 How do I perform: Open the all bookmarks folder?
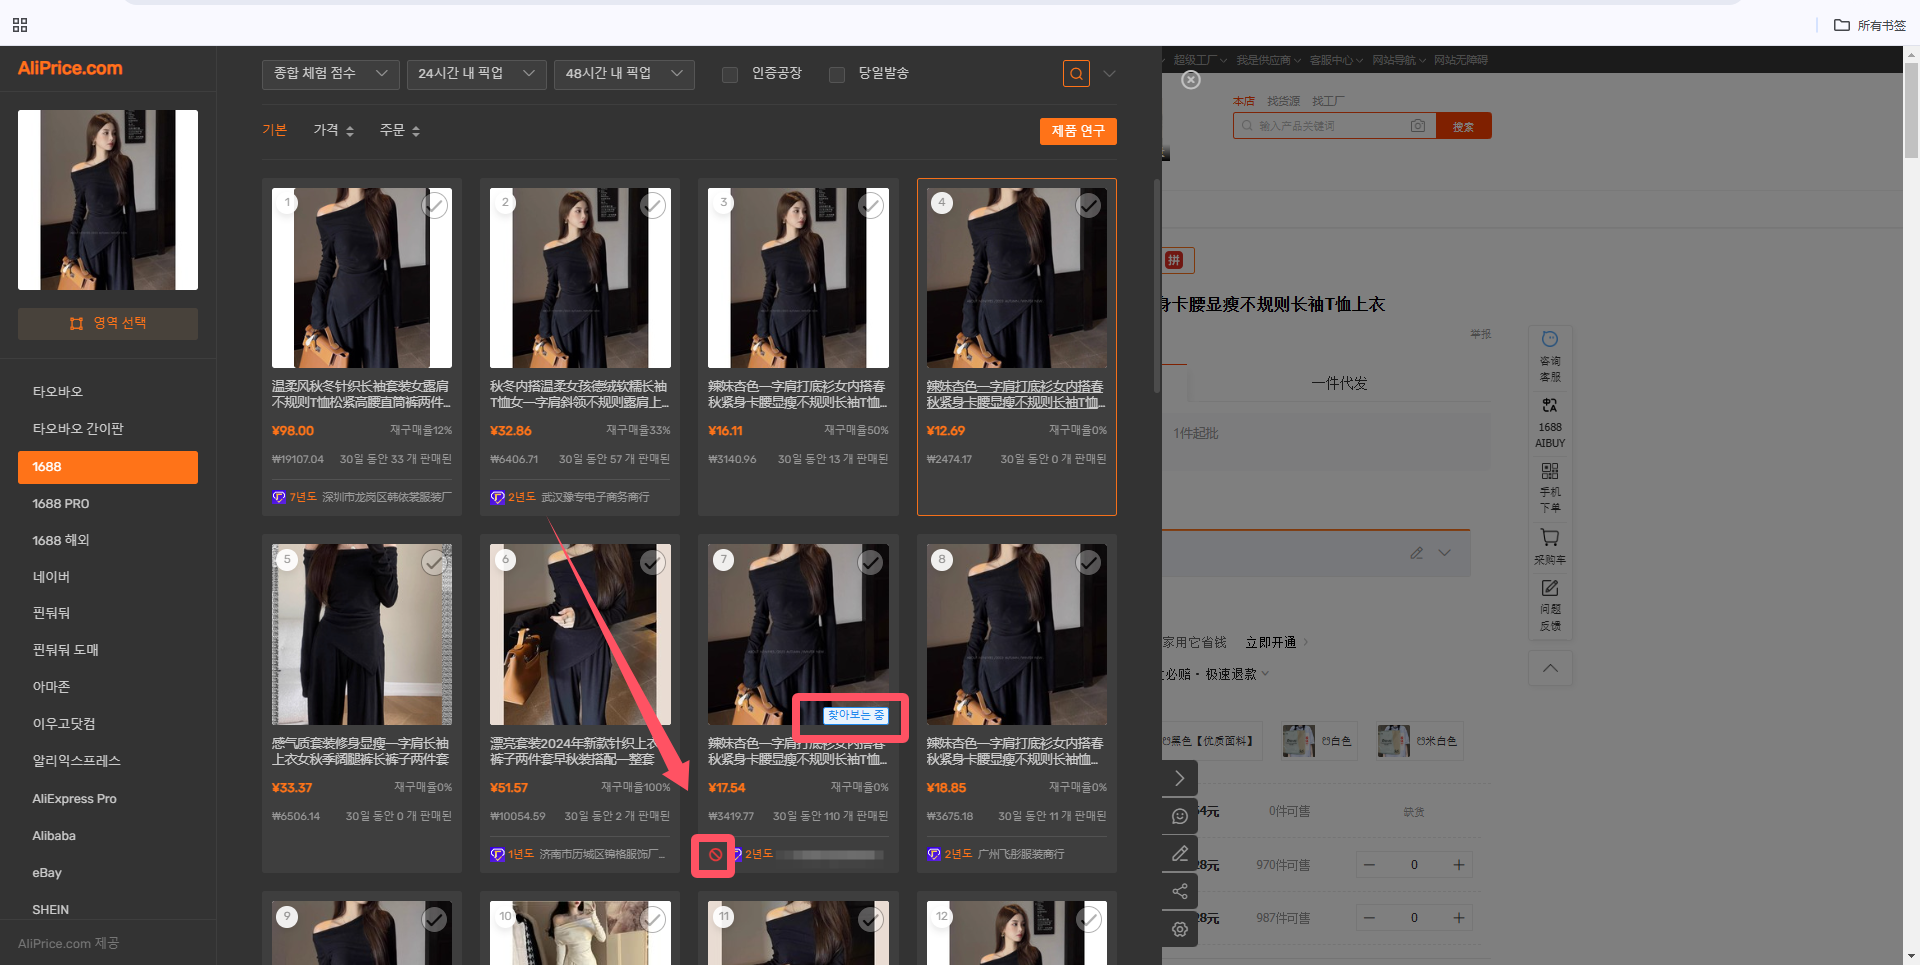[1869, 25]
